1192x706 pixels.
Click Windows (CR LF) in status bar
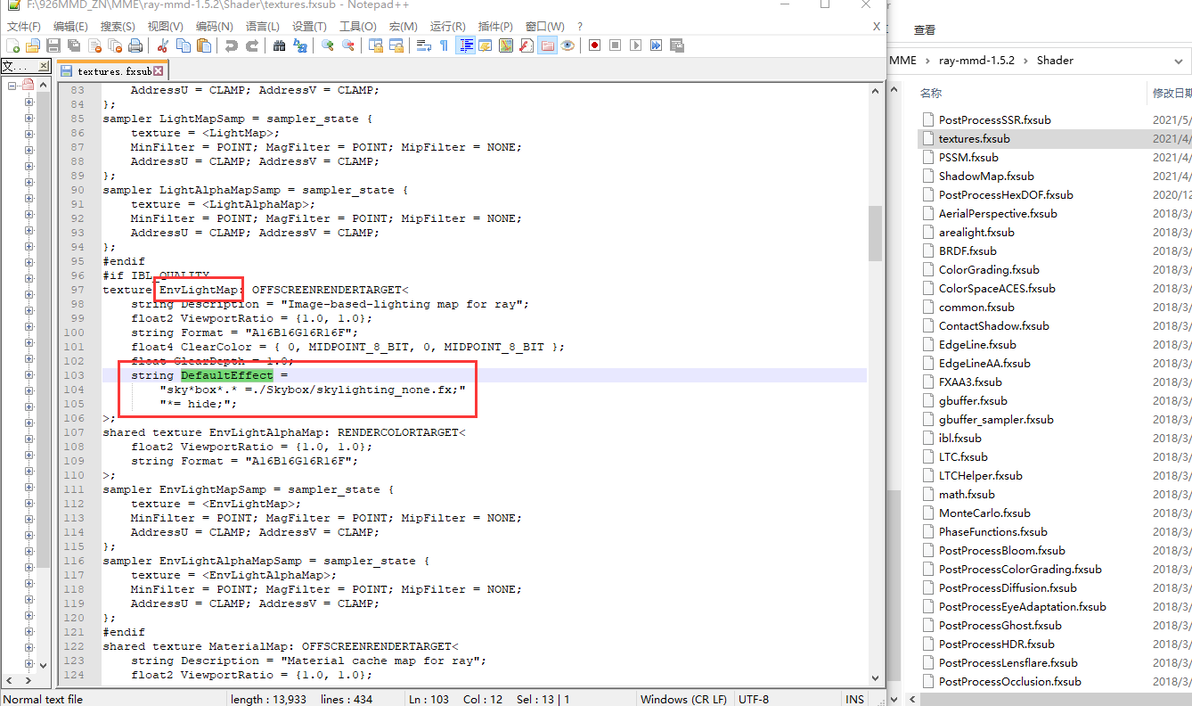pos(683,699)
